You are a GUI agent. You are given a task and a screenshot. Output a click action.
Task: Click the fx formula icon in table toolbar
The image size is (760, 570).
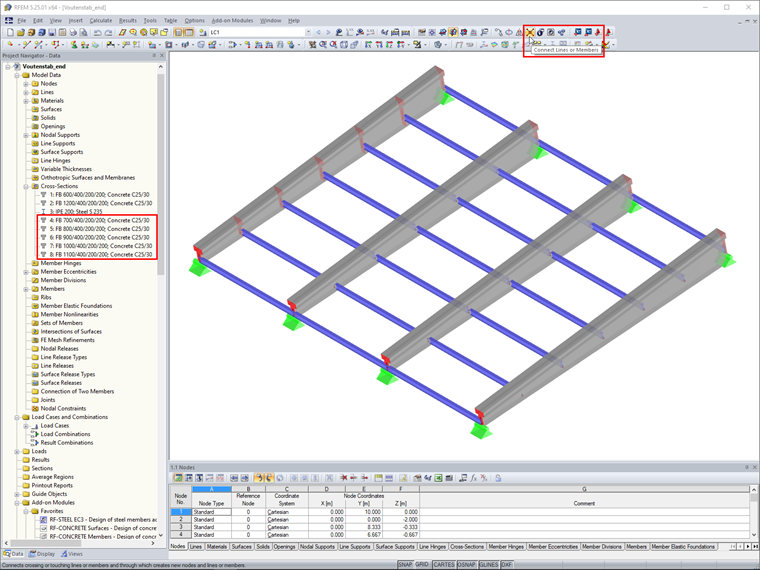[474, 478]
